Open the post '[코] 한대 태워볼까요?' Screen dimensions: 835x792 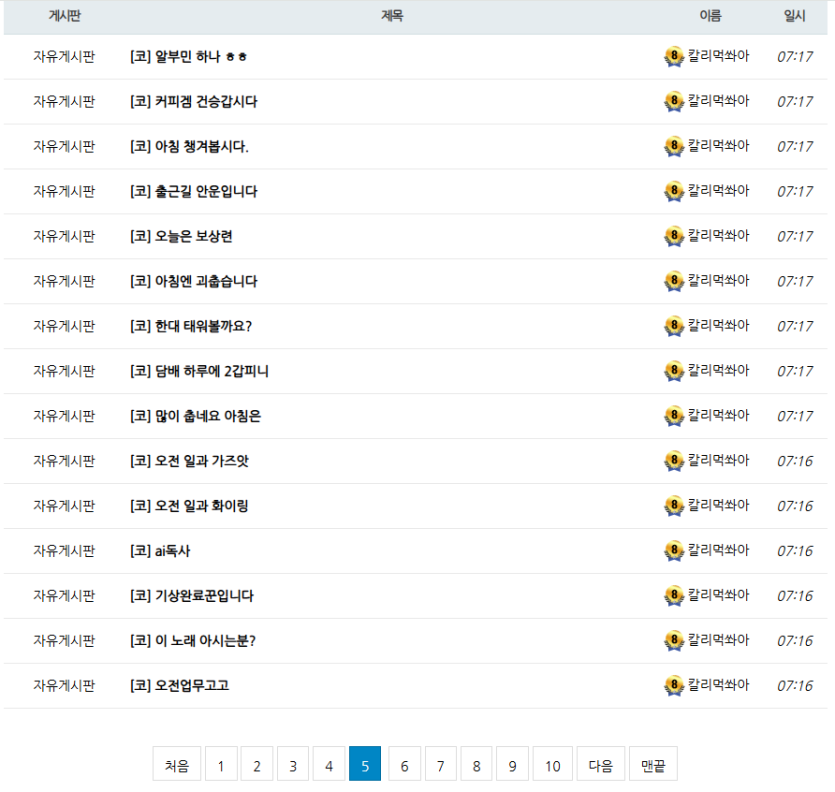point(191,326)
